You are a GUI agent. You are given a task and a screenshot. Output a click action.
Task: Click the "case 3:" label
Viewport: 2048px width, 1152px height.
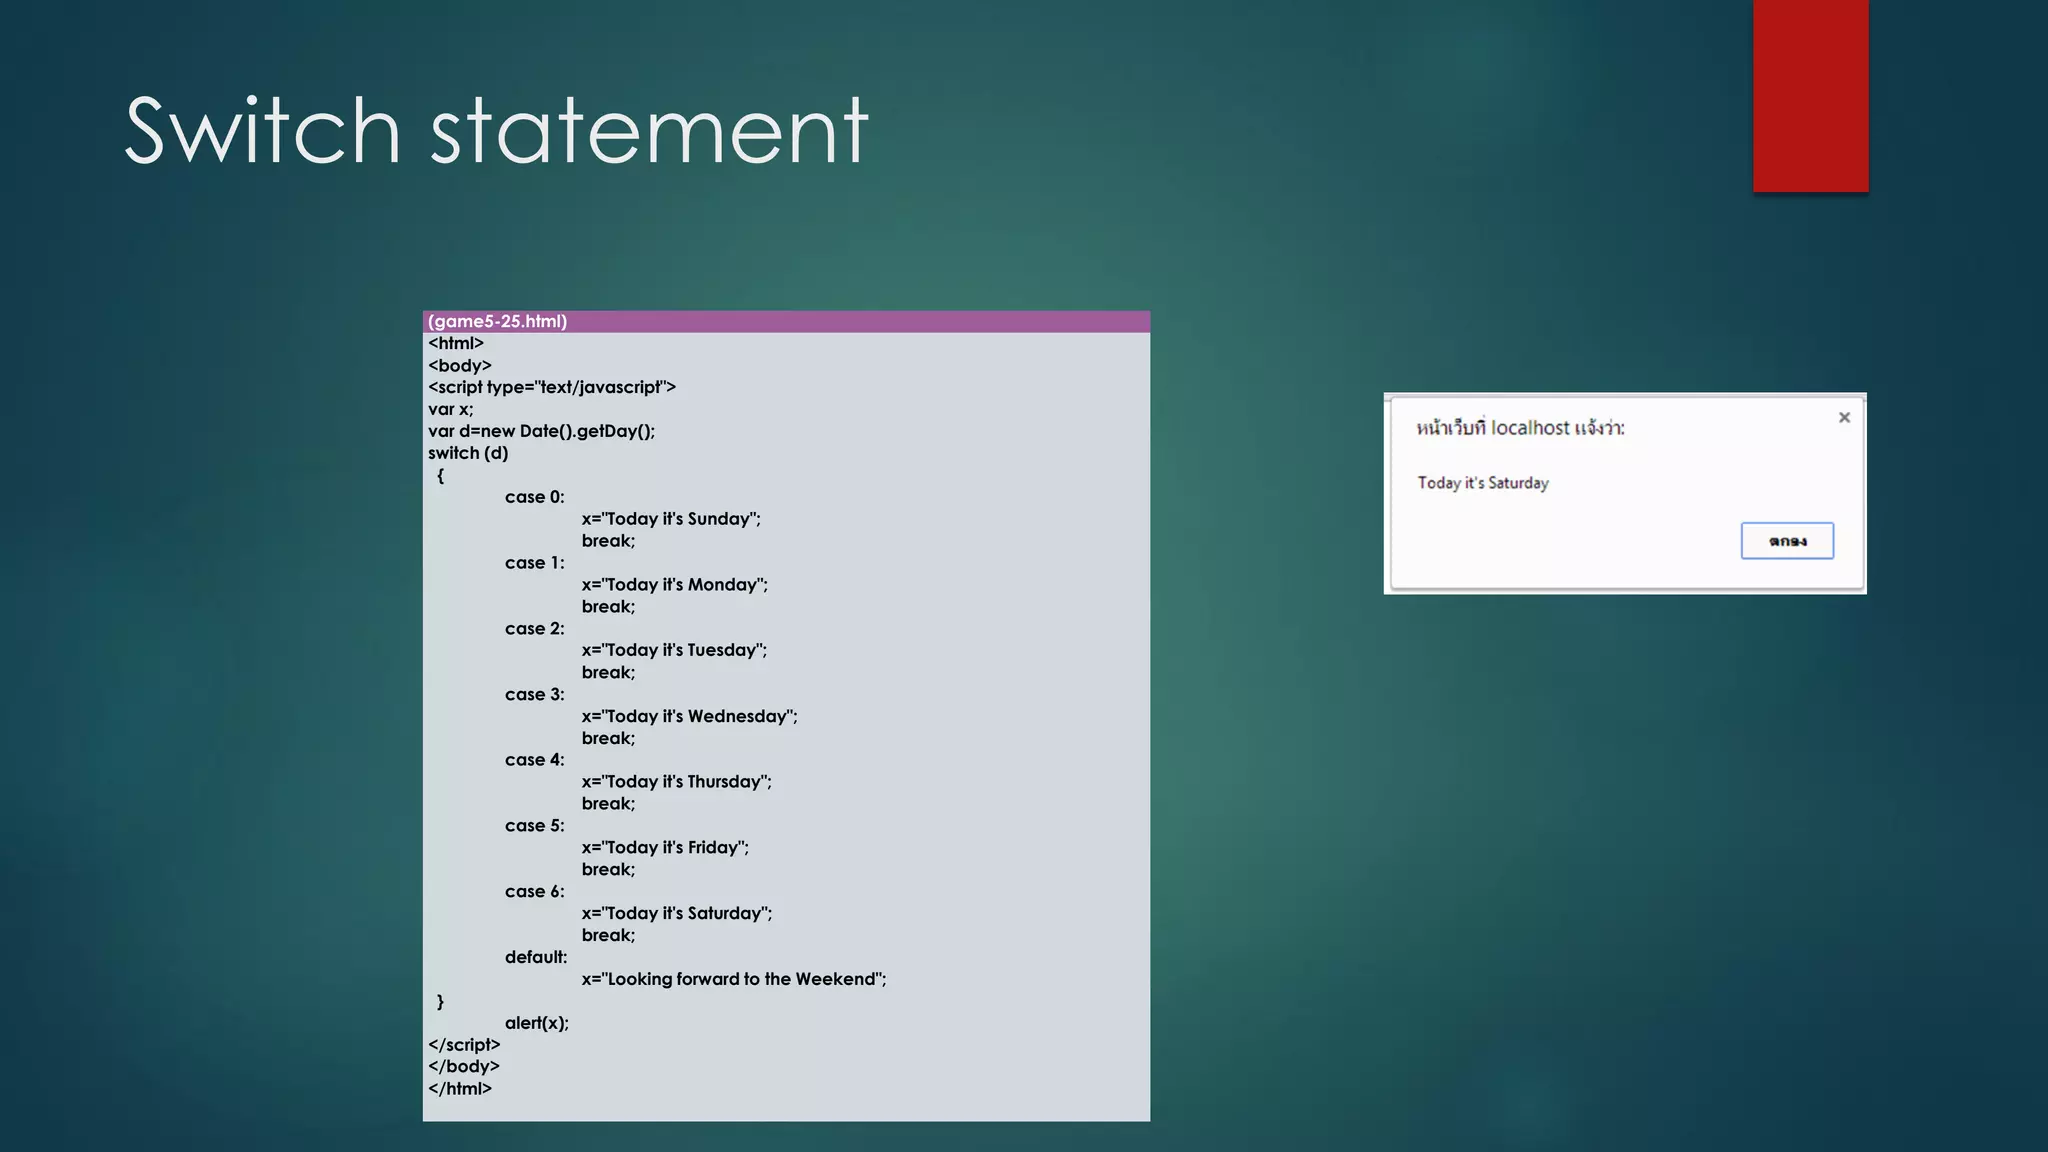pos(534,694)
